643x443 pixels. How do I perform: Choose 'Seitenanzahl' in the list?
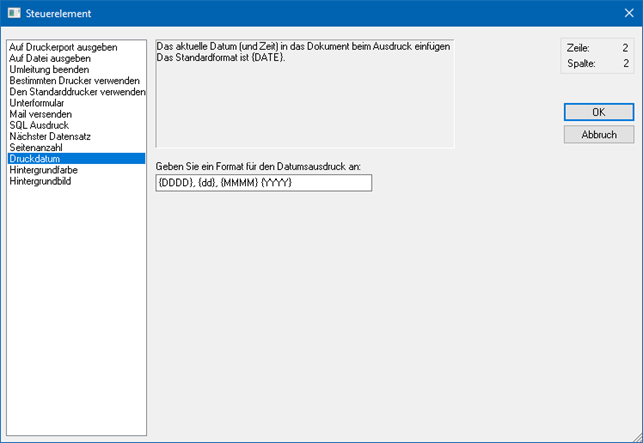[37, 147]
